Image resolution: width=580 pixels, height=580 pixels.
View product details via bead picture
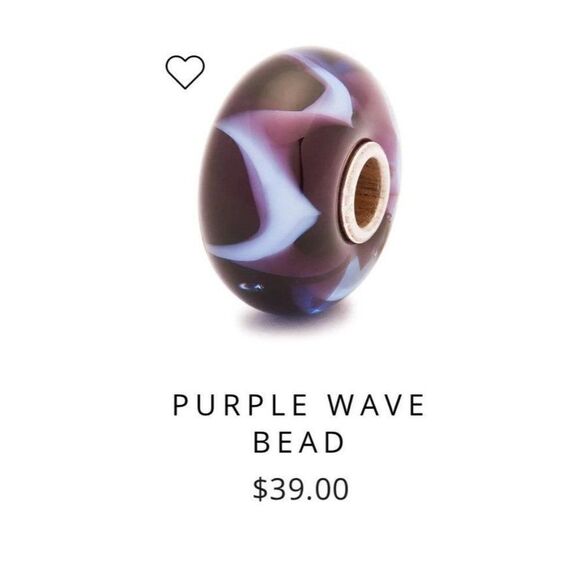(300, 184)
